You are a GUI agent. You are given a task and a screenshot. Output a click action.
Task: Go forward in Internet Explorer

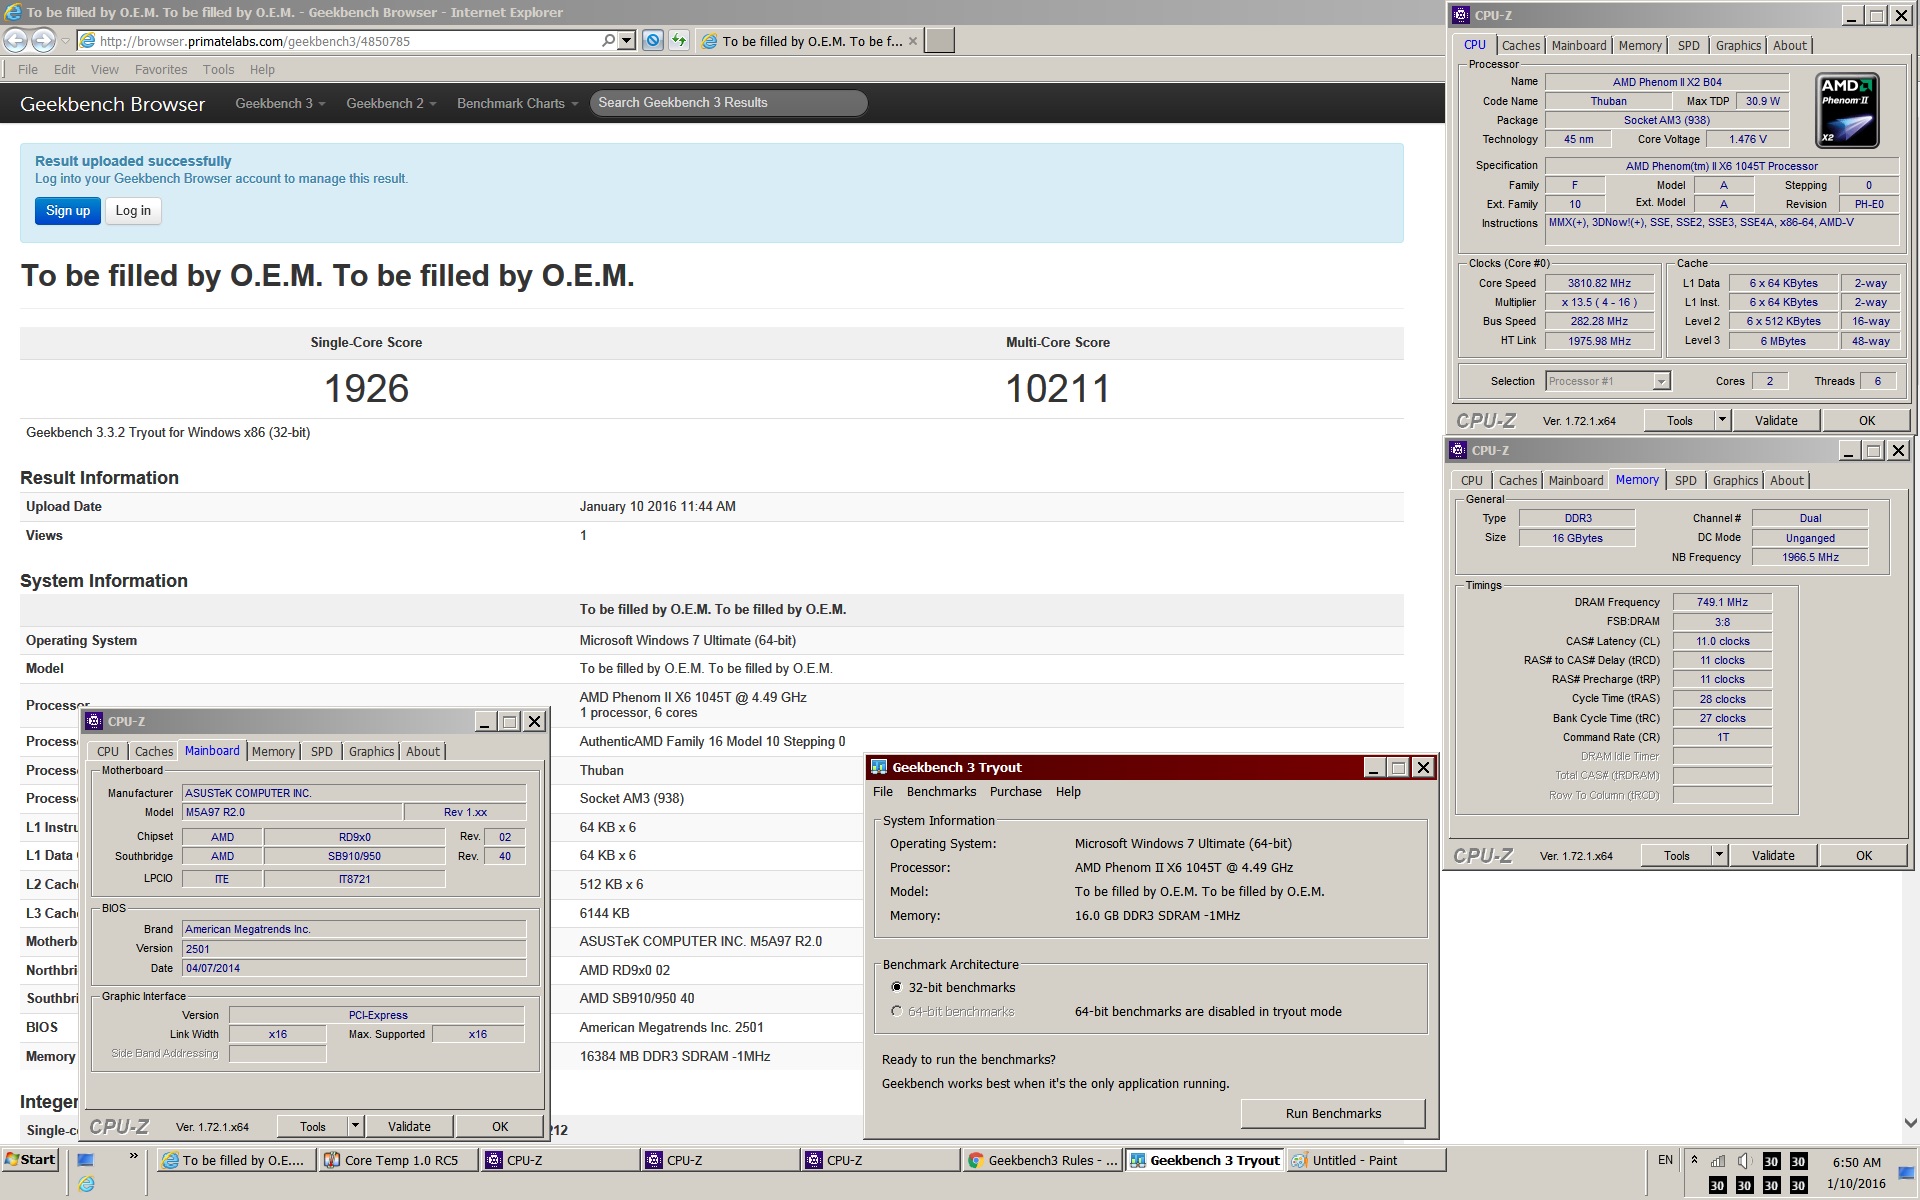pos(43,40)
